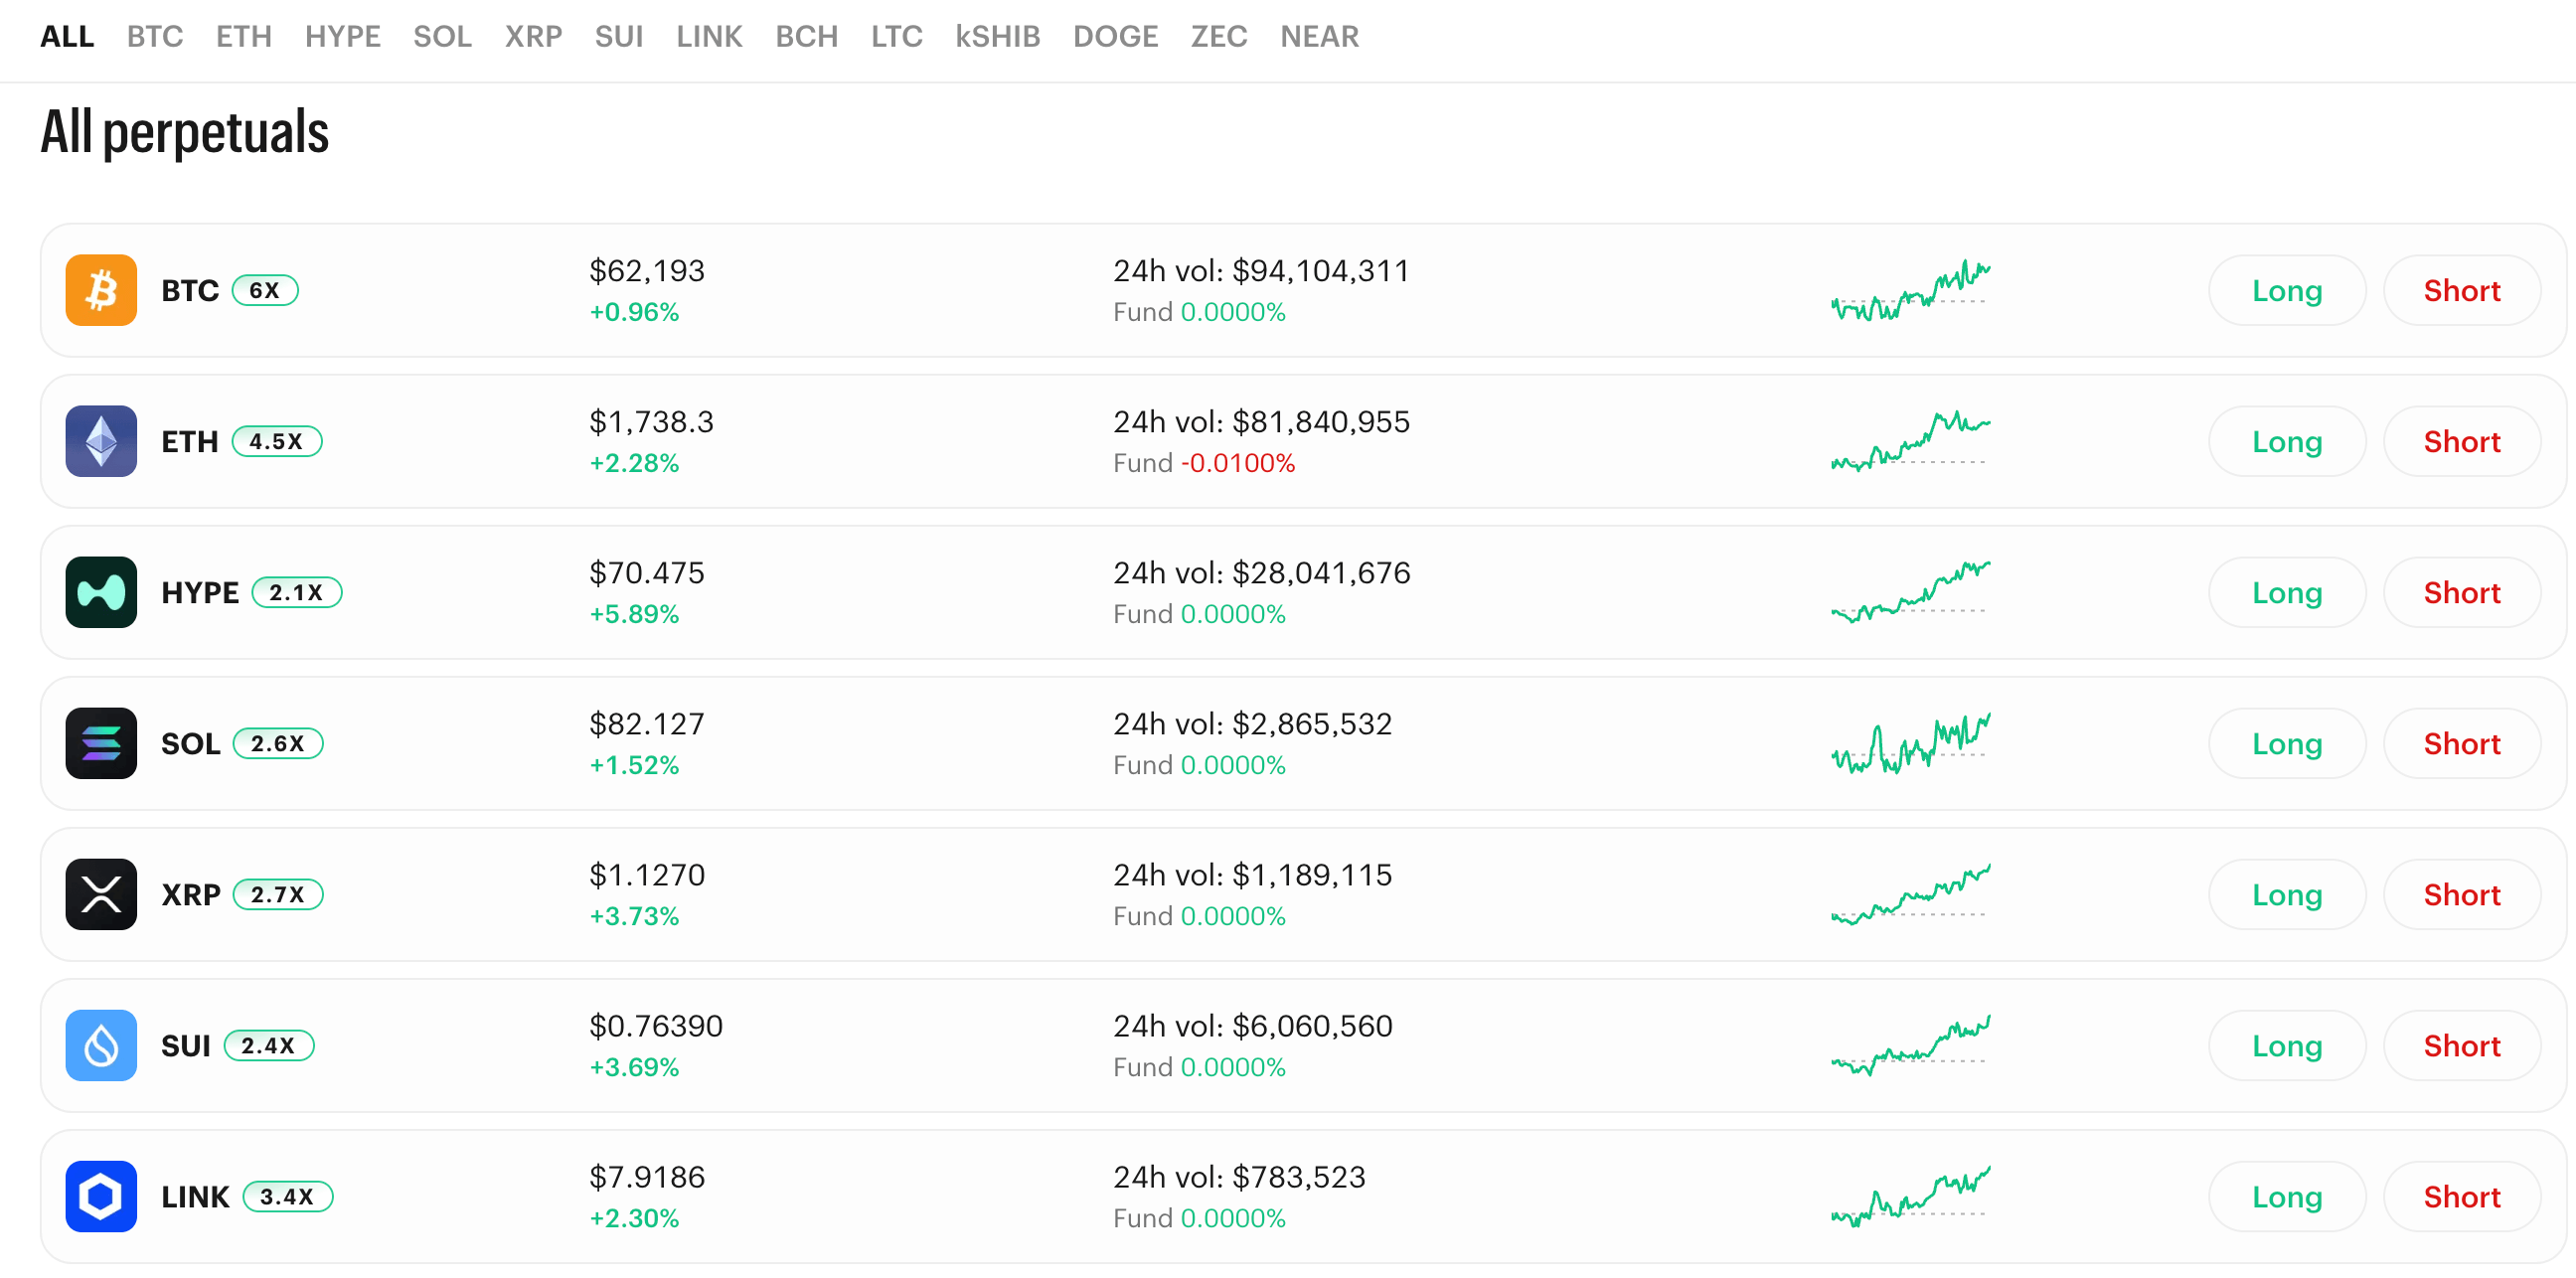This screenshot has height=1278, width=2576.
Task: Switch to the NEAR tab
Action: click(x=1320, y=37)
